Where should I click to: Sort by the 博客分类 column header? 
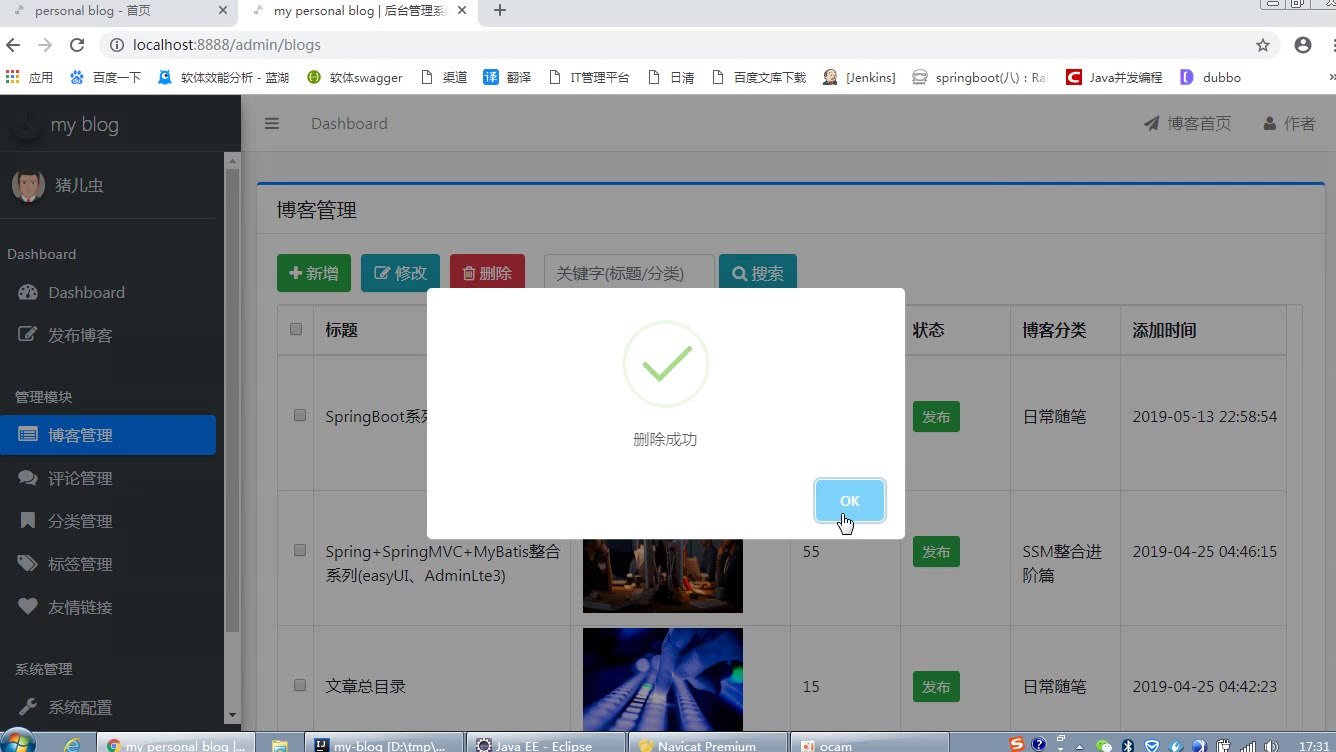(1065, 330)
